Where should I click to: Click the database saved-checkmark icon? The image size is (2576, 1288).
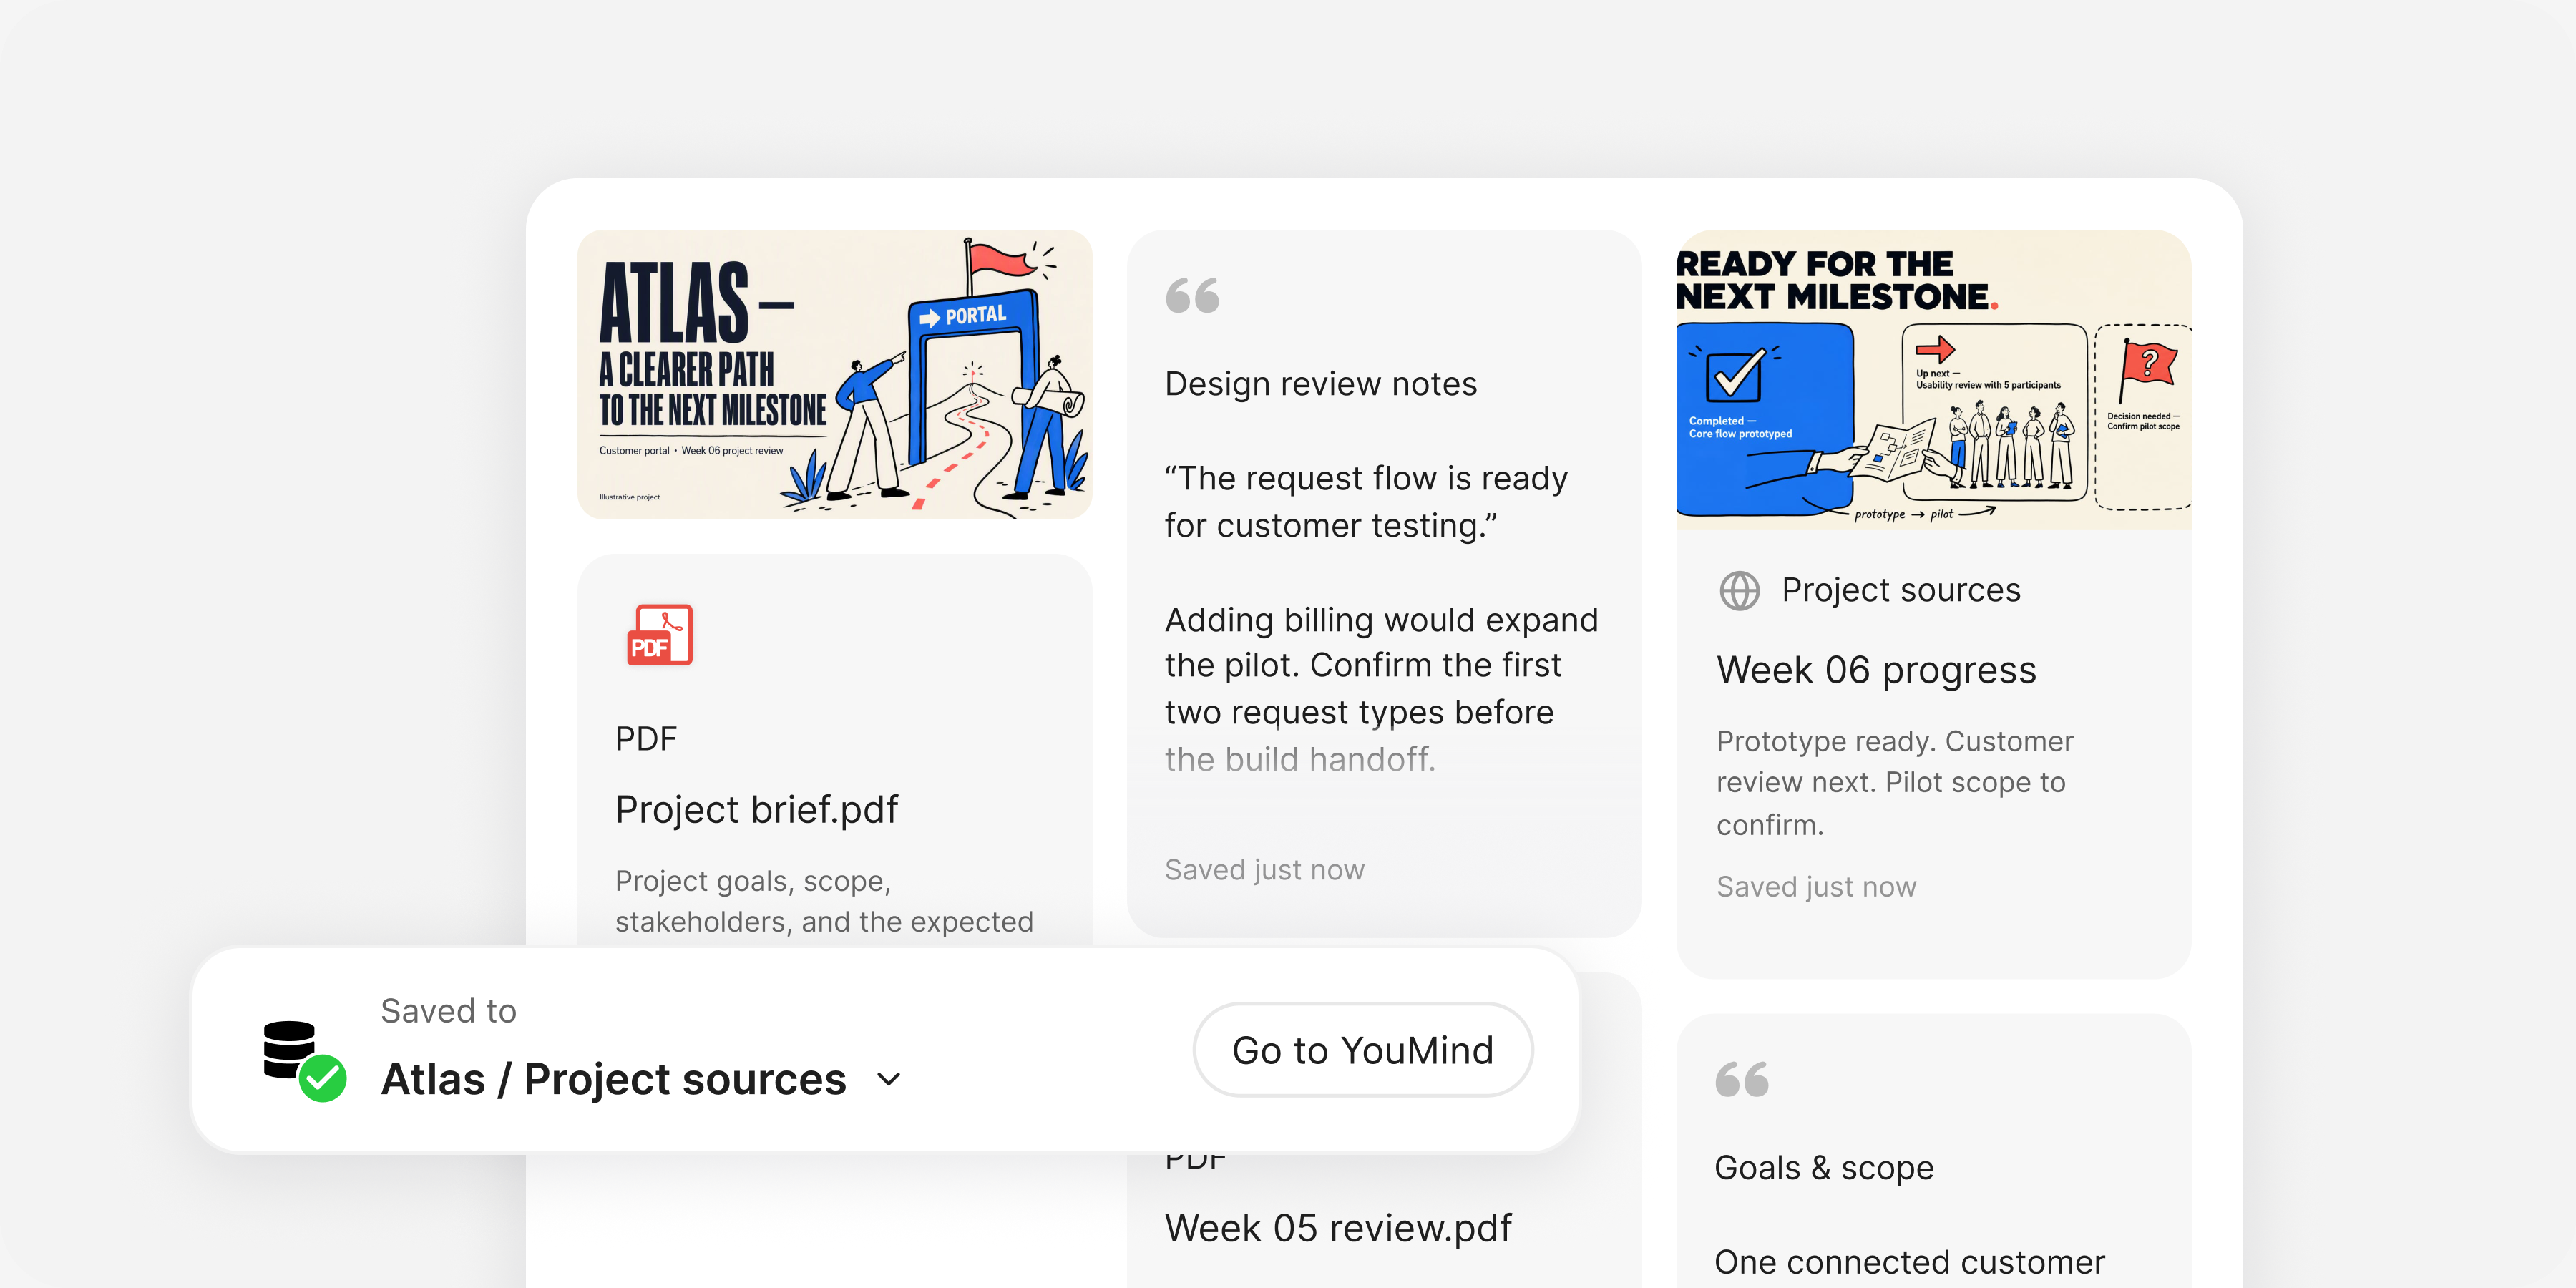304,1061
